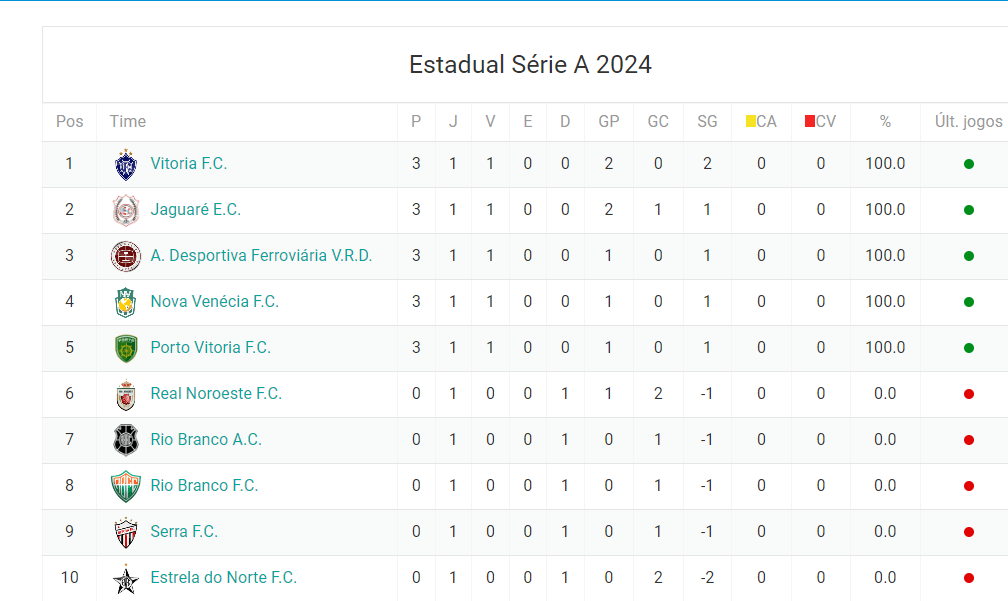Open the Serra F.C. team link

point(184,531)
